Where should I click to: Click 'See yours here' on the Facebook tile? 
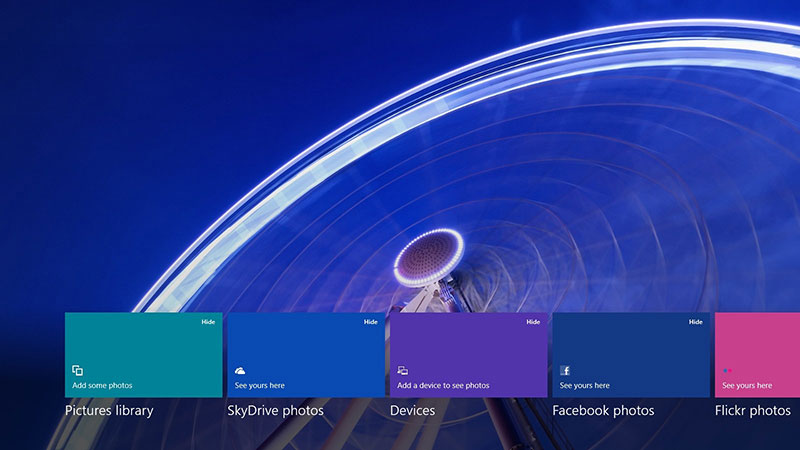point(585,386)
